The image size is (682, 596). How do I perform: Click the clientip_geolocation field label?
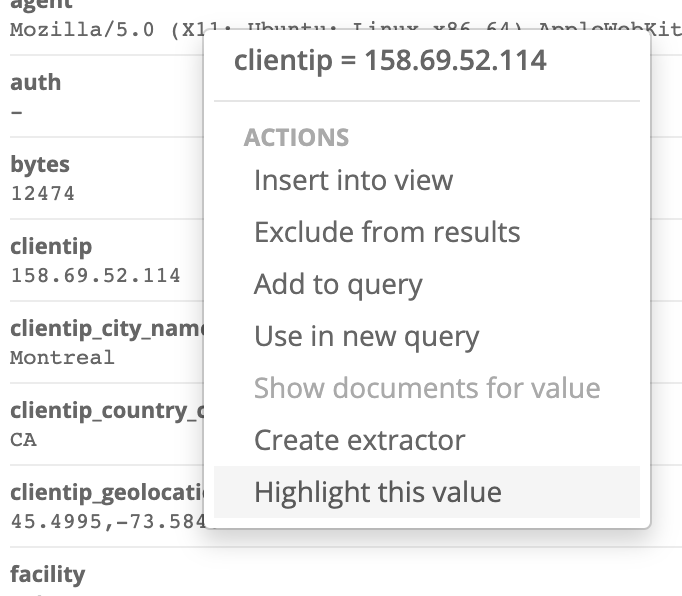pos(106,493)
